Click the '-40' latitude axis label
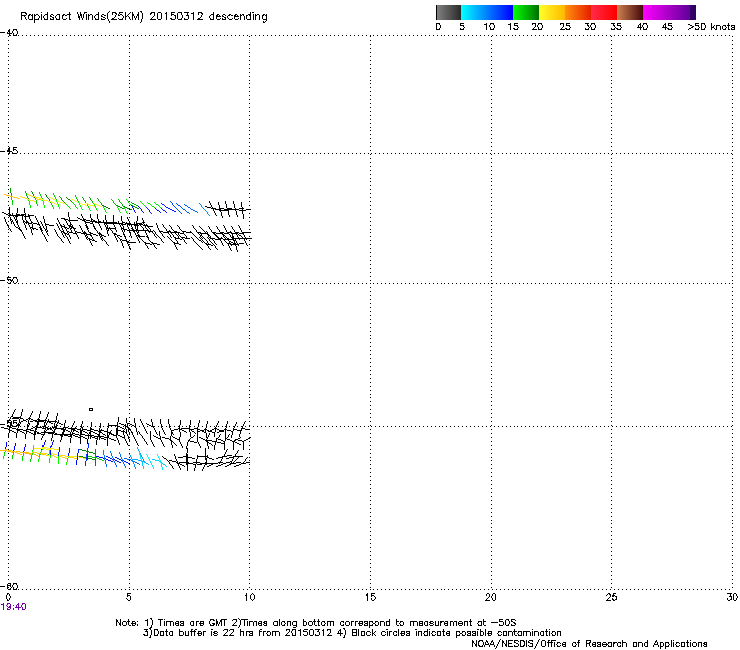Screen dimensions: 740x650 click(x=9, y=33)
